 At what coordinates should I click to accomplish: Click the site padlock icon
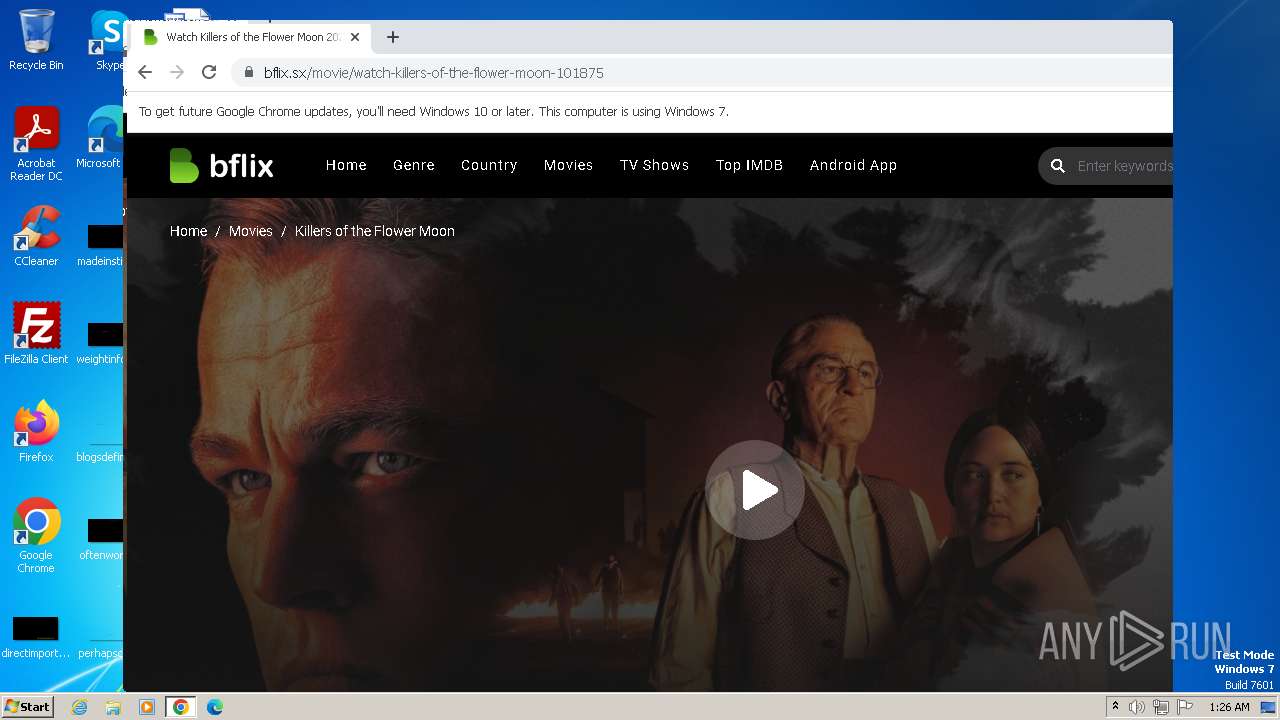(249, 72)
